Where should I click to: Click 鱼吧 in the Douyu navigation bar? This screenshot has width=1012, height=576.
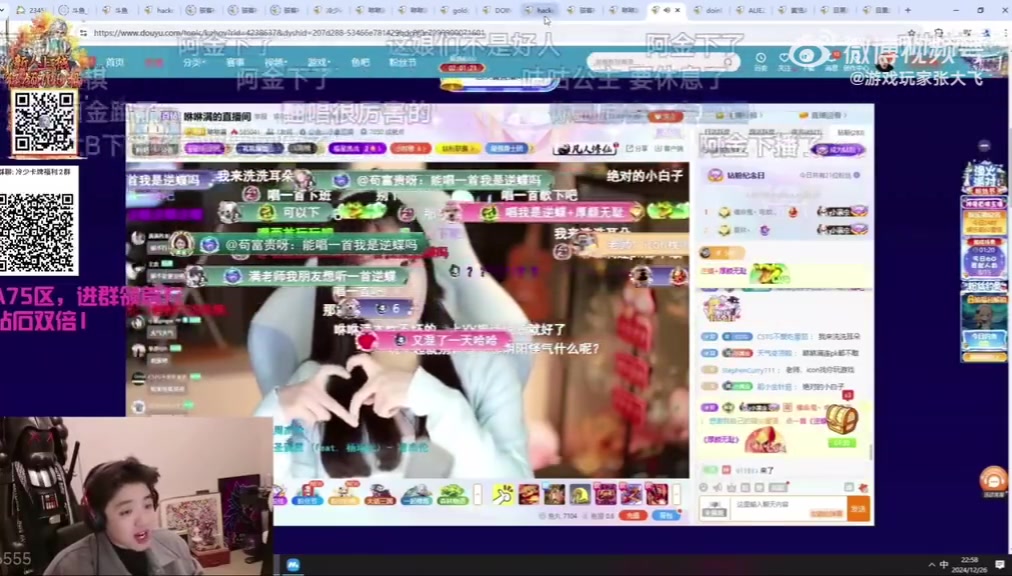360,63
